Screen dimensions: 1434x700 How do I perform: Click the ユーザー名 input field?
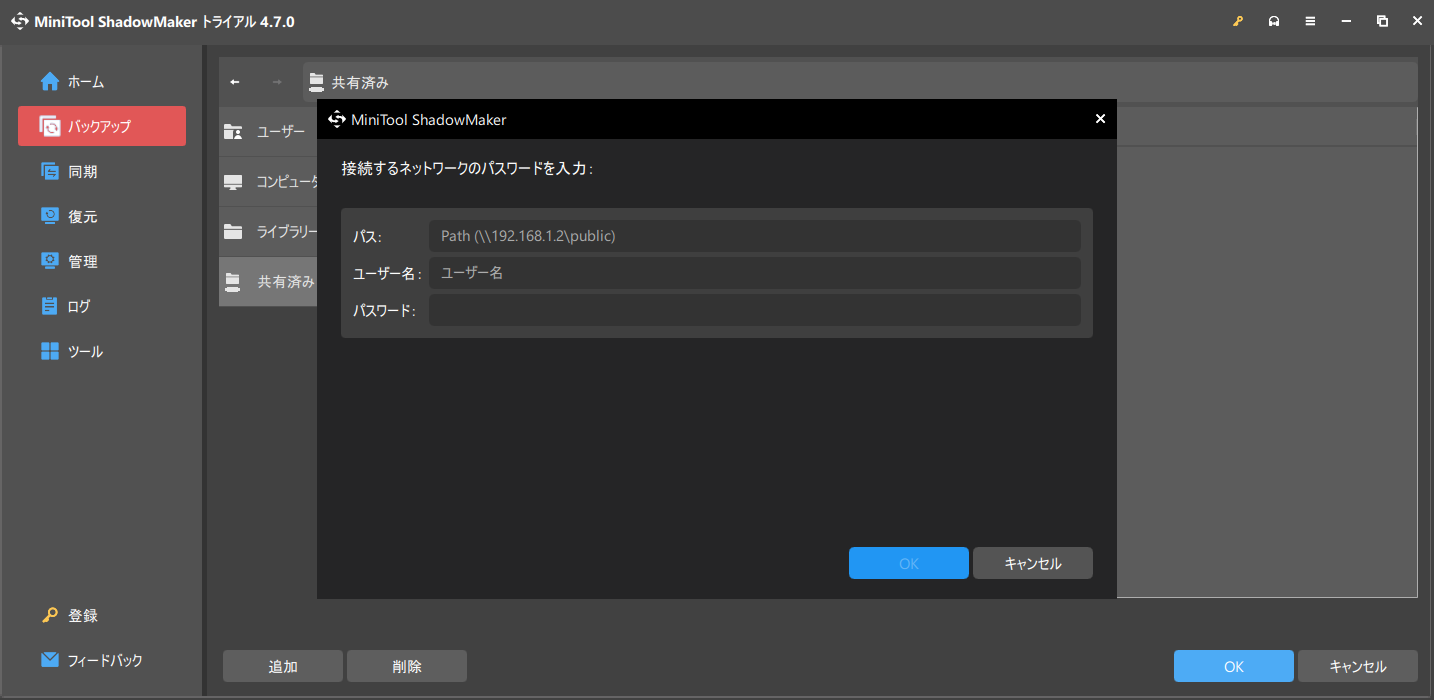(755, 273)
